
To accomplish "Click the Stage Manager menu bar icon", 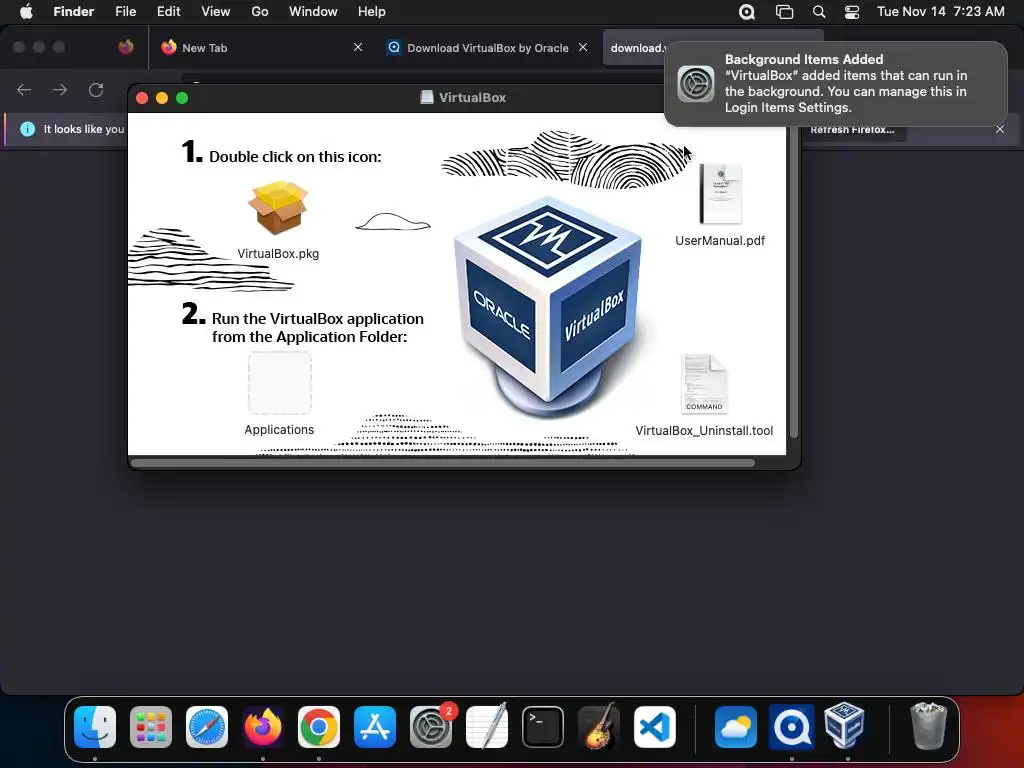I will [x=784, y=12].
